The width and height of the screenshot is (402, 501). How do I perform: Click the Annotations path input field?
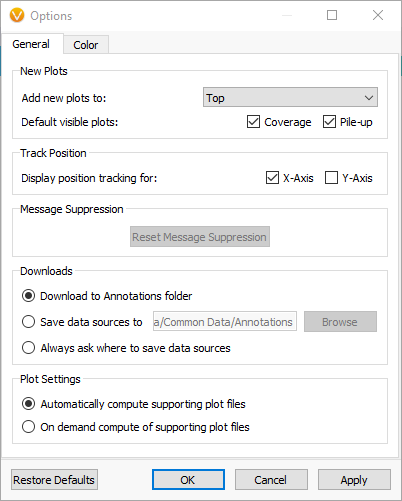[225, 321]
